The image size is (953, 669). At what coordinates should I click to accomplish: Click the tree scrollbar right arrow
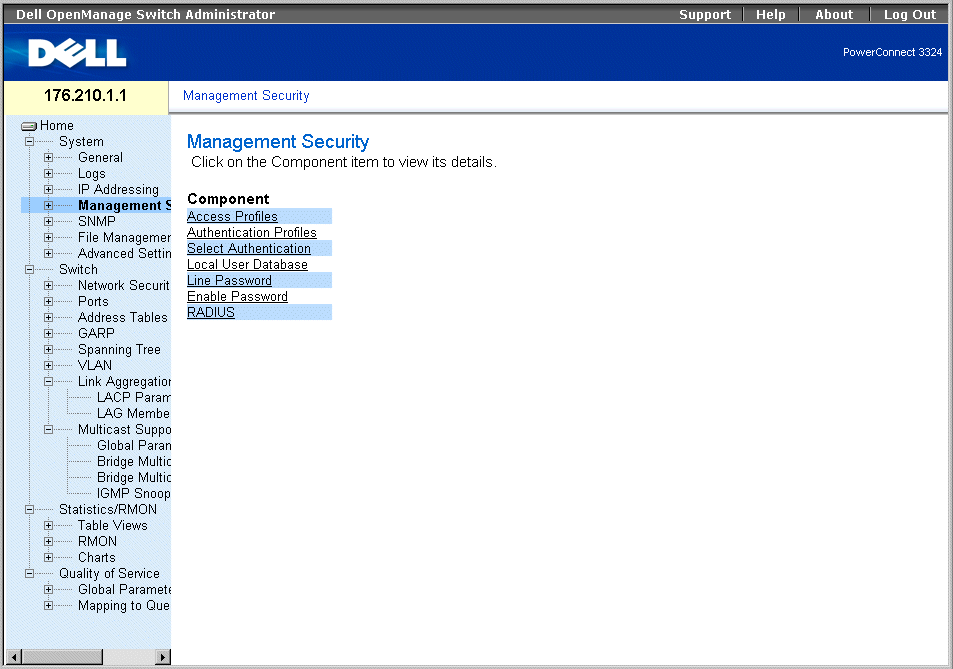[x=162, y=657]
